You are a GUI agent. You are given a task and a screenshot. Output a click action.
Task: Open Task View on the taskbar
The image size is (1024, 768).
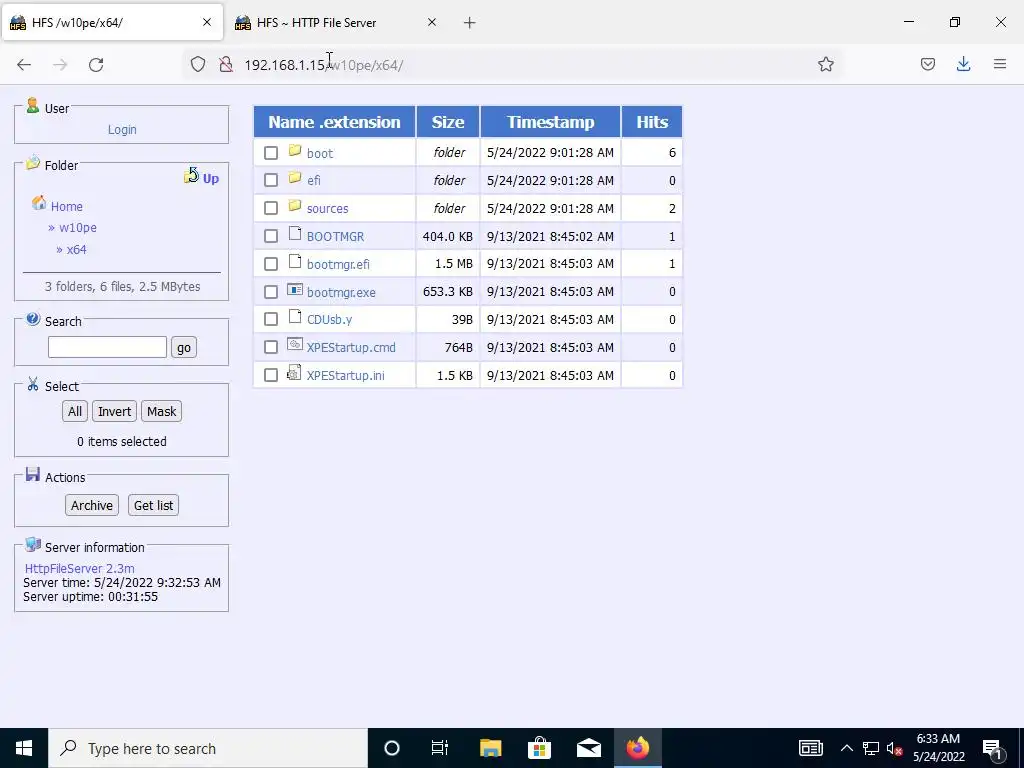click(x=440, y=748)
